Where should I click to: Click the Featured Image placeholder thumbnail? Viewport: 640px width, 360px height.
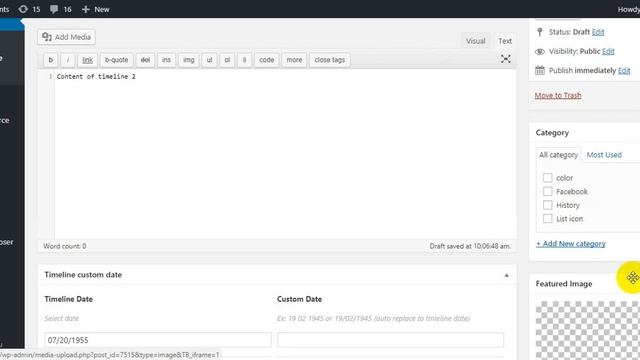click(x=588, y=331)
